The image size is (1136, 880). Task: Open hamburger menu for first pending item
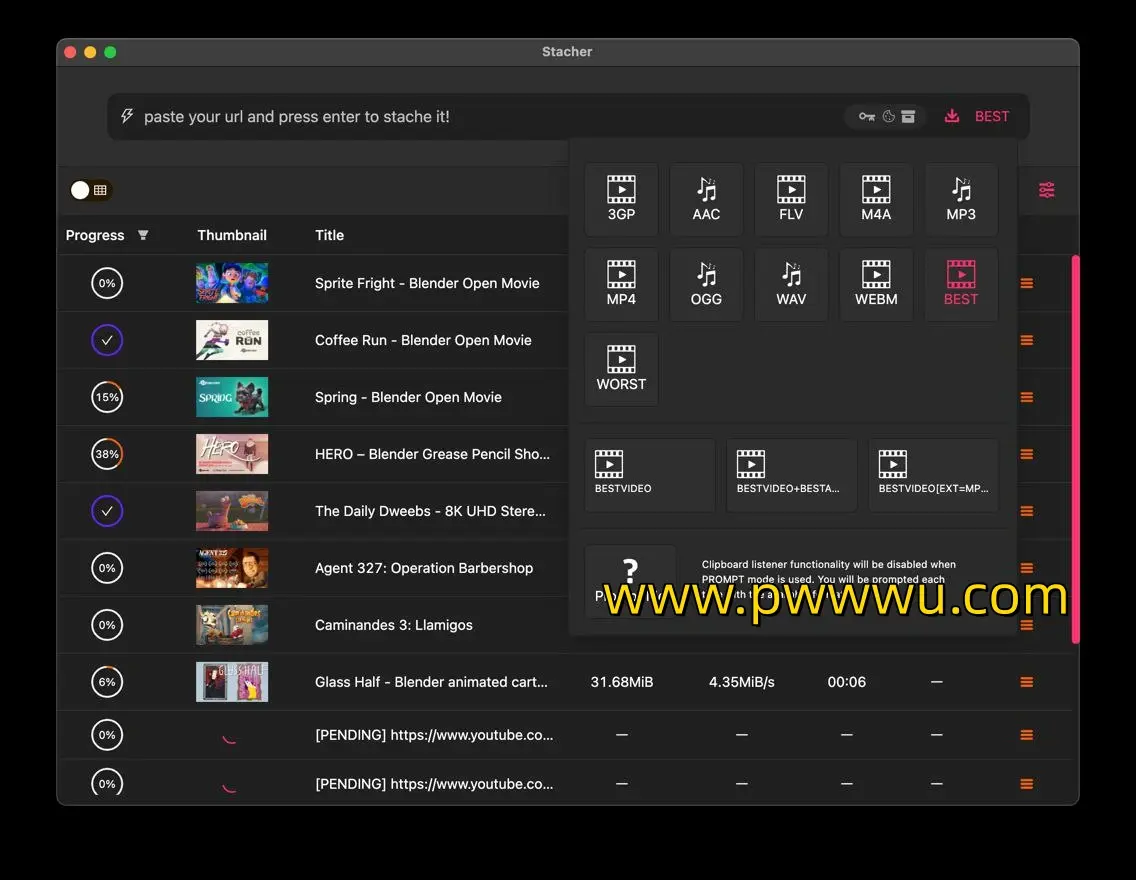pos(1026,735)
